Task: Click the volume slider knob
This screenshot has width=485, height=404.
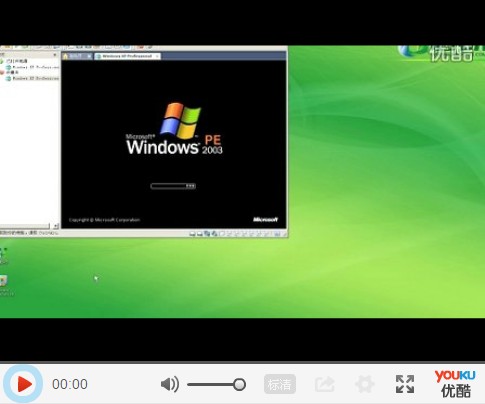Action: point(239,384)
